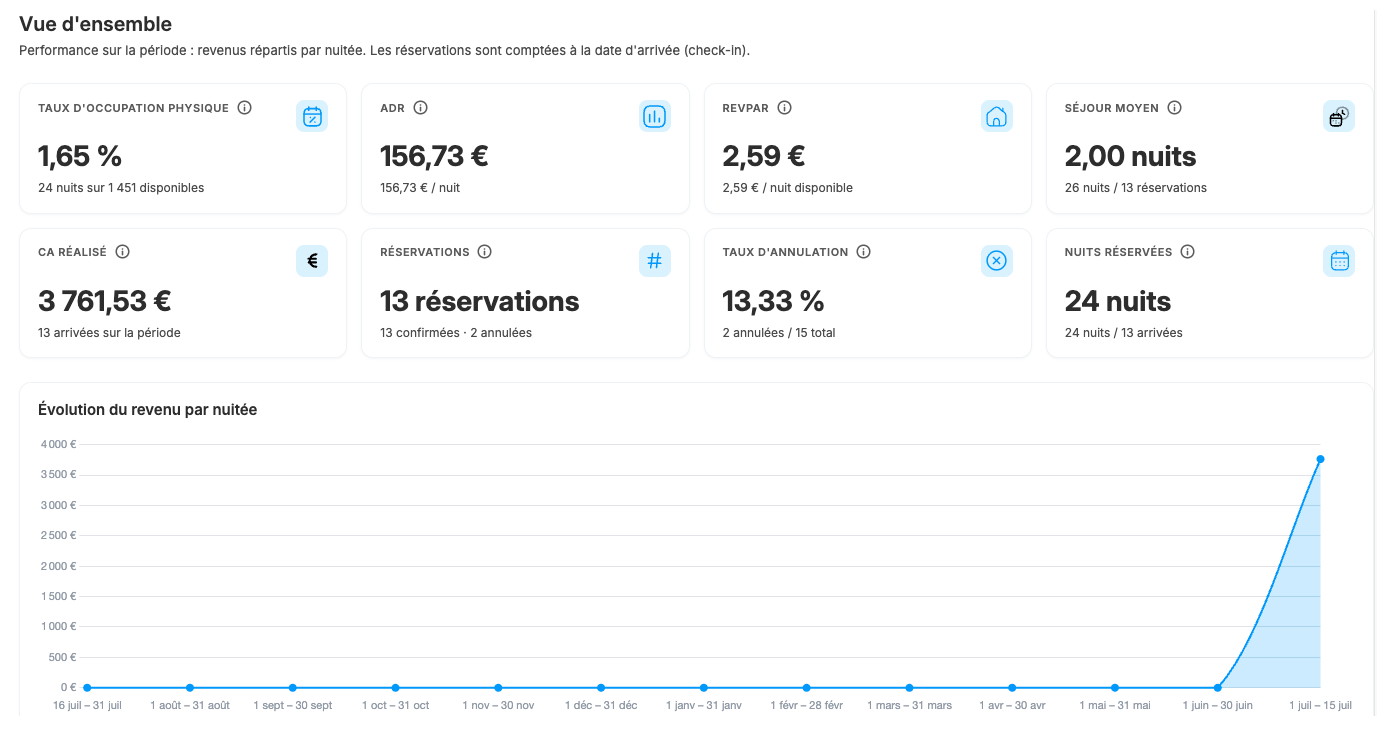Screen dimensions: 1377x734
Task: Click the text 24 nuits sur 1 451 disponibles
Action: click(x=121, y=188)
